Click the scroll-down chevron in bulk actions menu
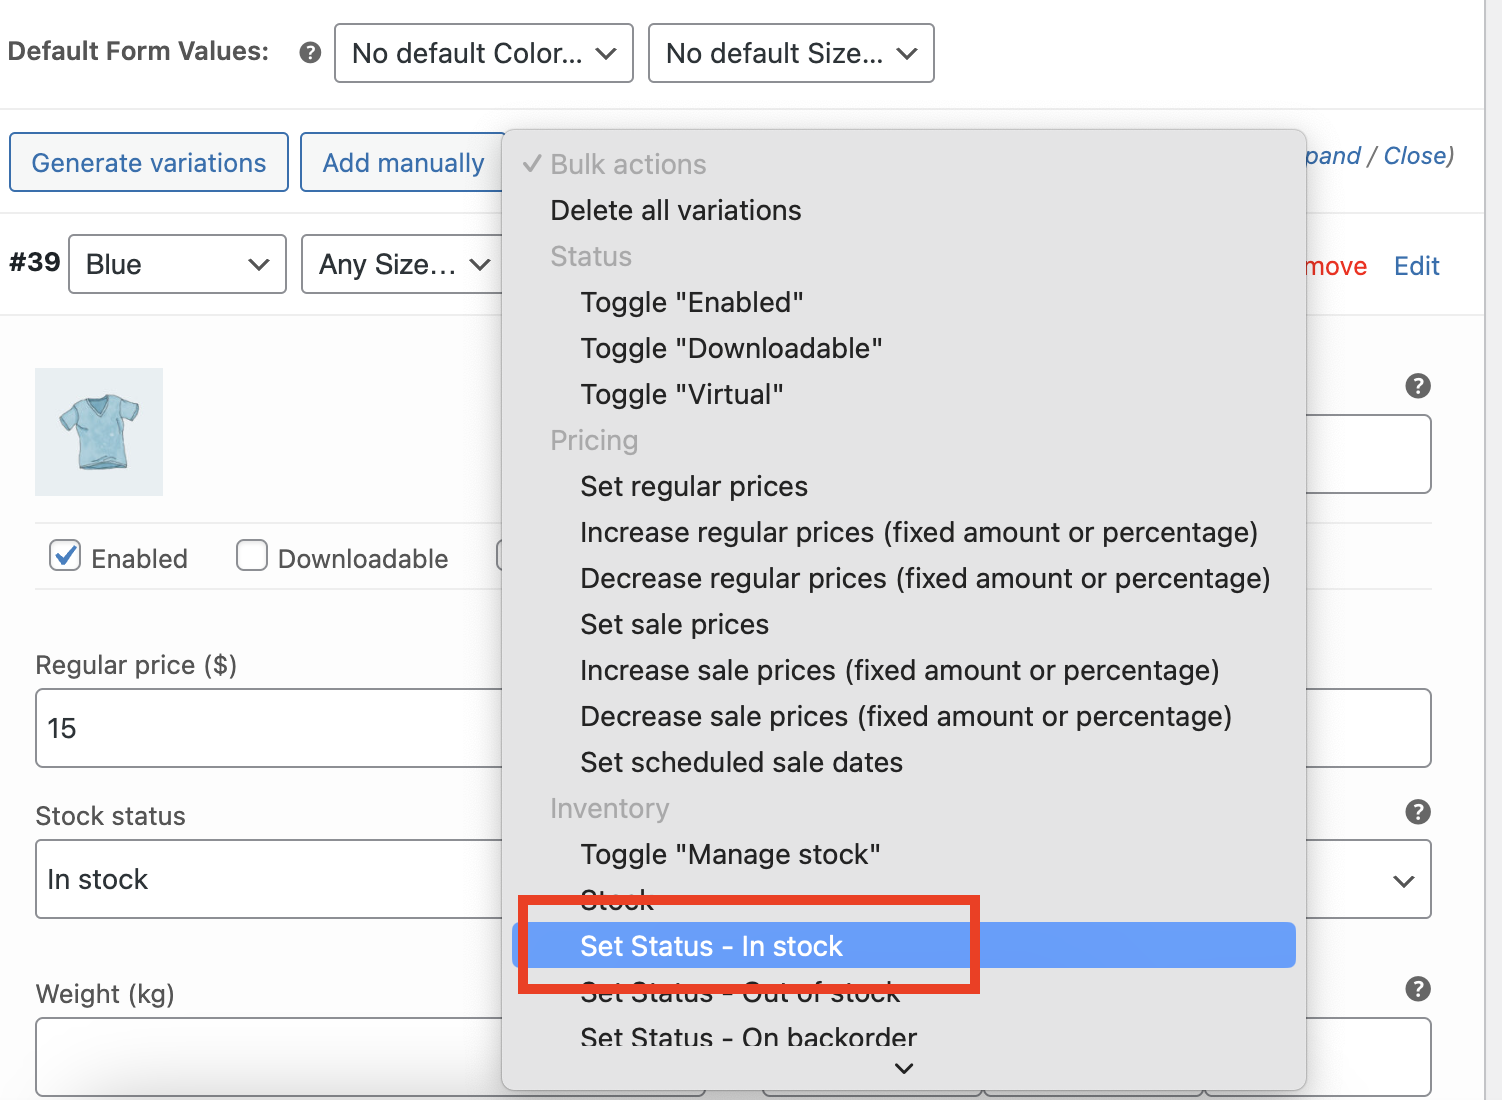1502x1100 pixels. coord(903,1068)
